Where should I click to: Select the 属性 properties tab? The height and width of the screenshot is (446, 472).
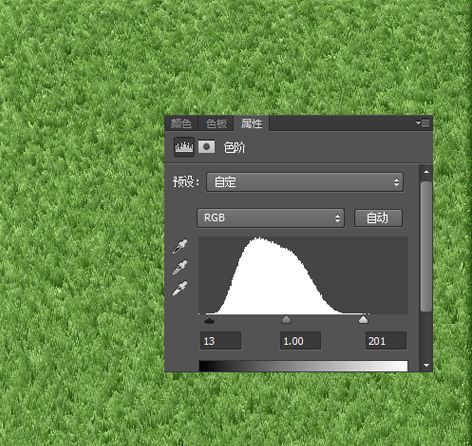[x=251, y=124]
